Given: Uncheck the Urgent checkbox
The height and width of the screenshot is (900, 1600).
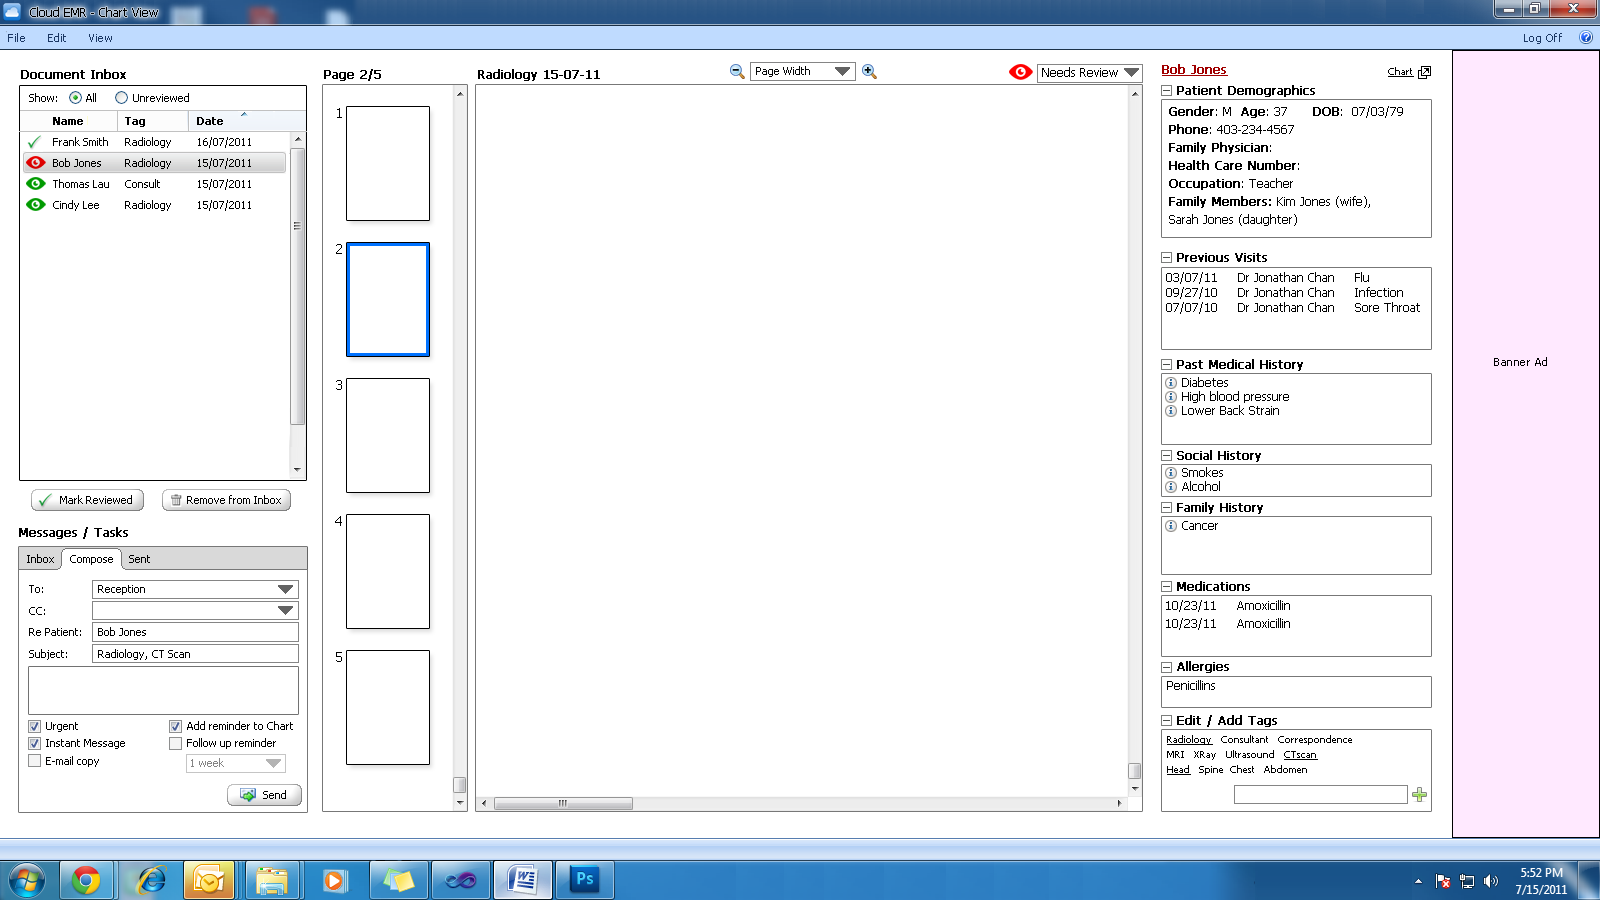Looking at the screenshot, I should pos(35,726).
